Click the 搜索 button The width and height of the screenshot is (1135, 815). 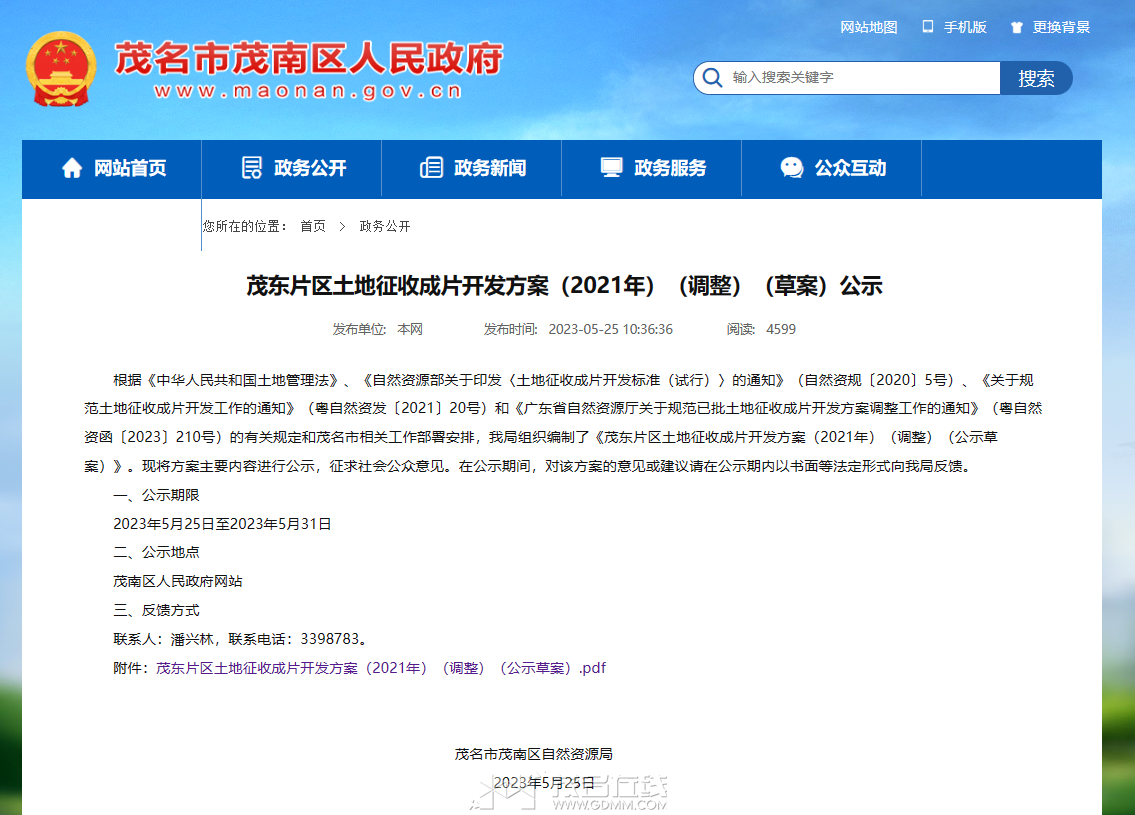click(x=1036, y=78)
